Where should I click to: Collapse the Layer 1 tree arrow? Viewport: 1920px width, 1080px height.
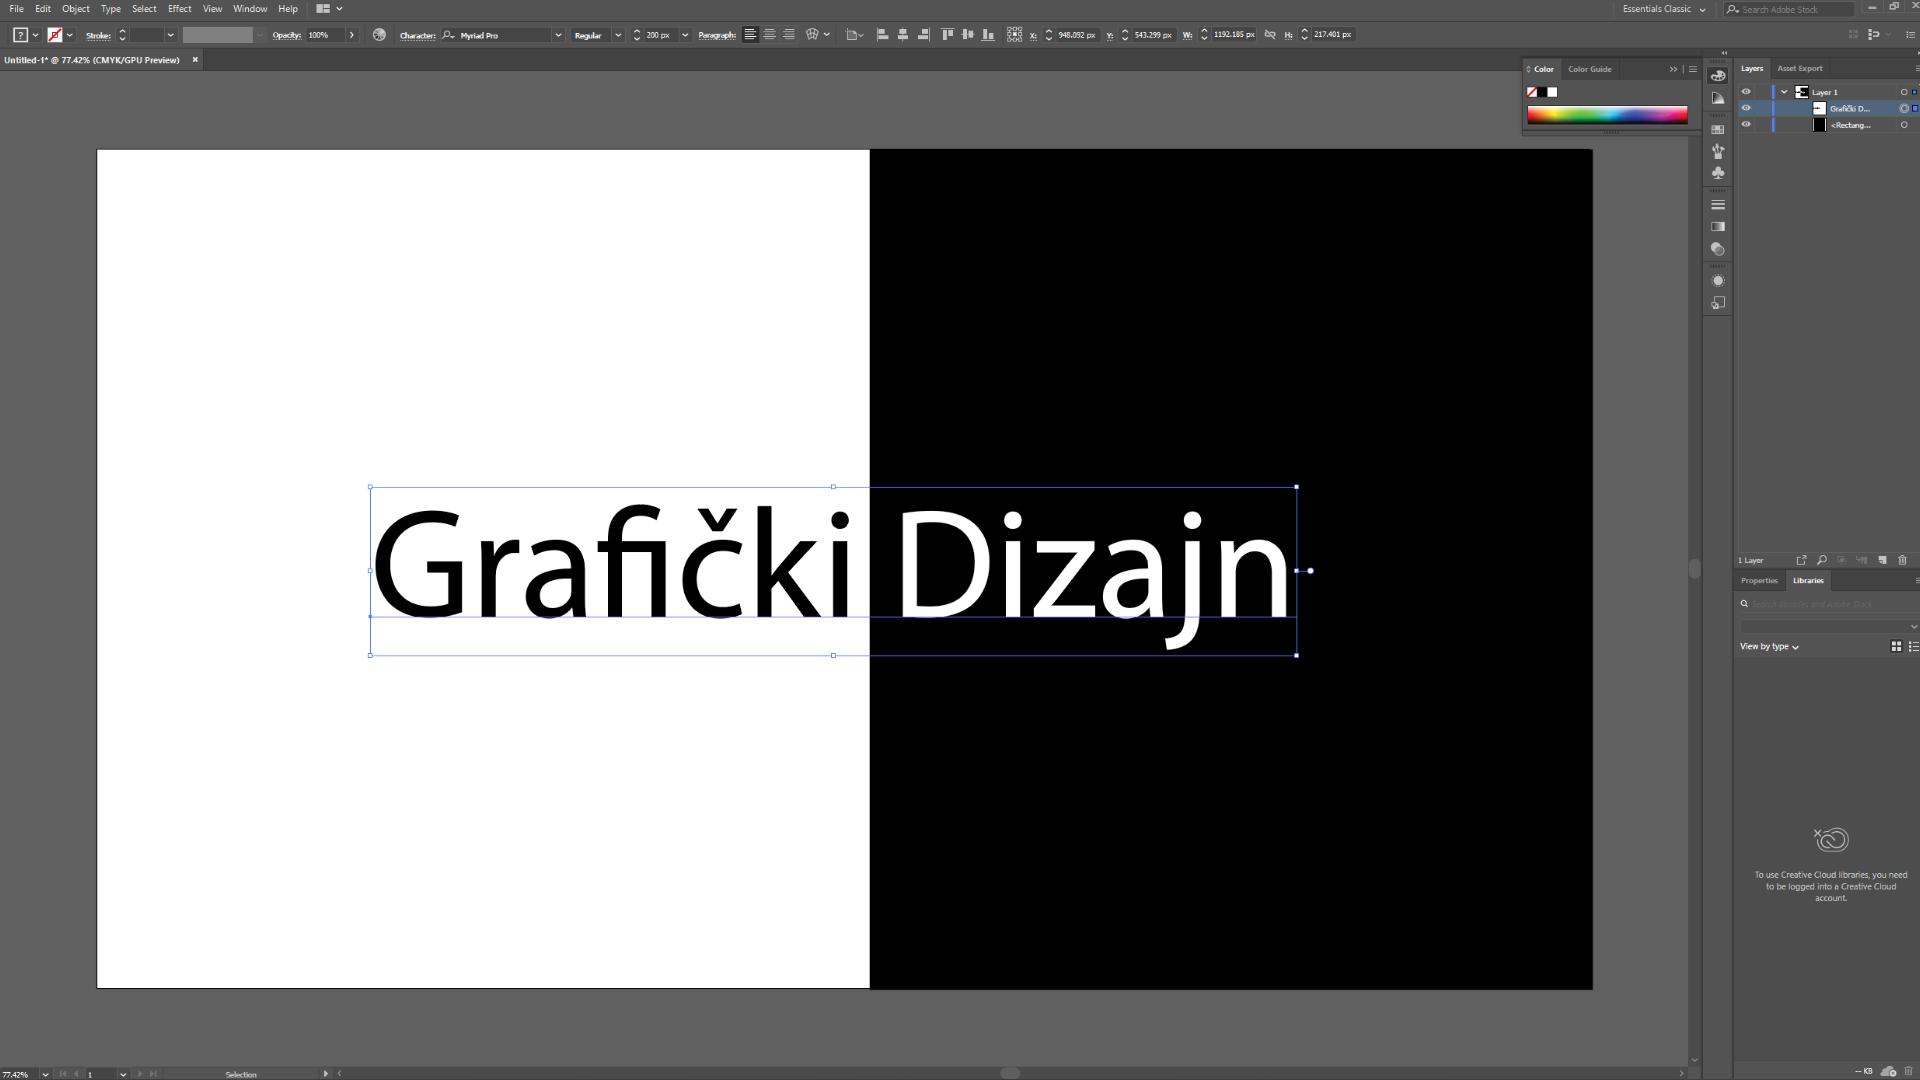[1784, 92]
